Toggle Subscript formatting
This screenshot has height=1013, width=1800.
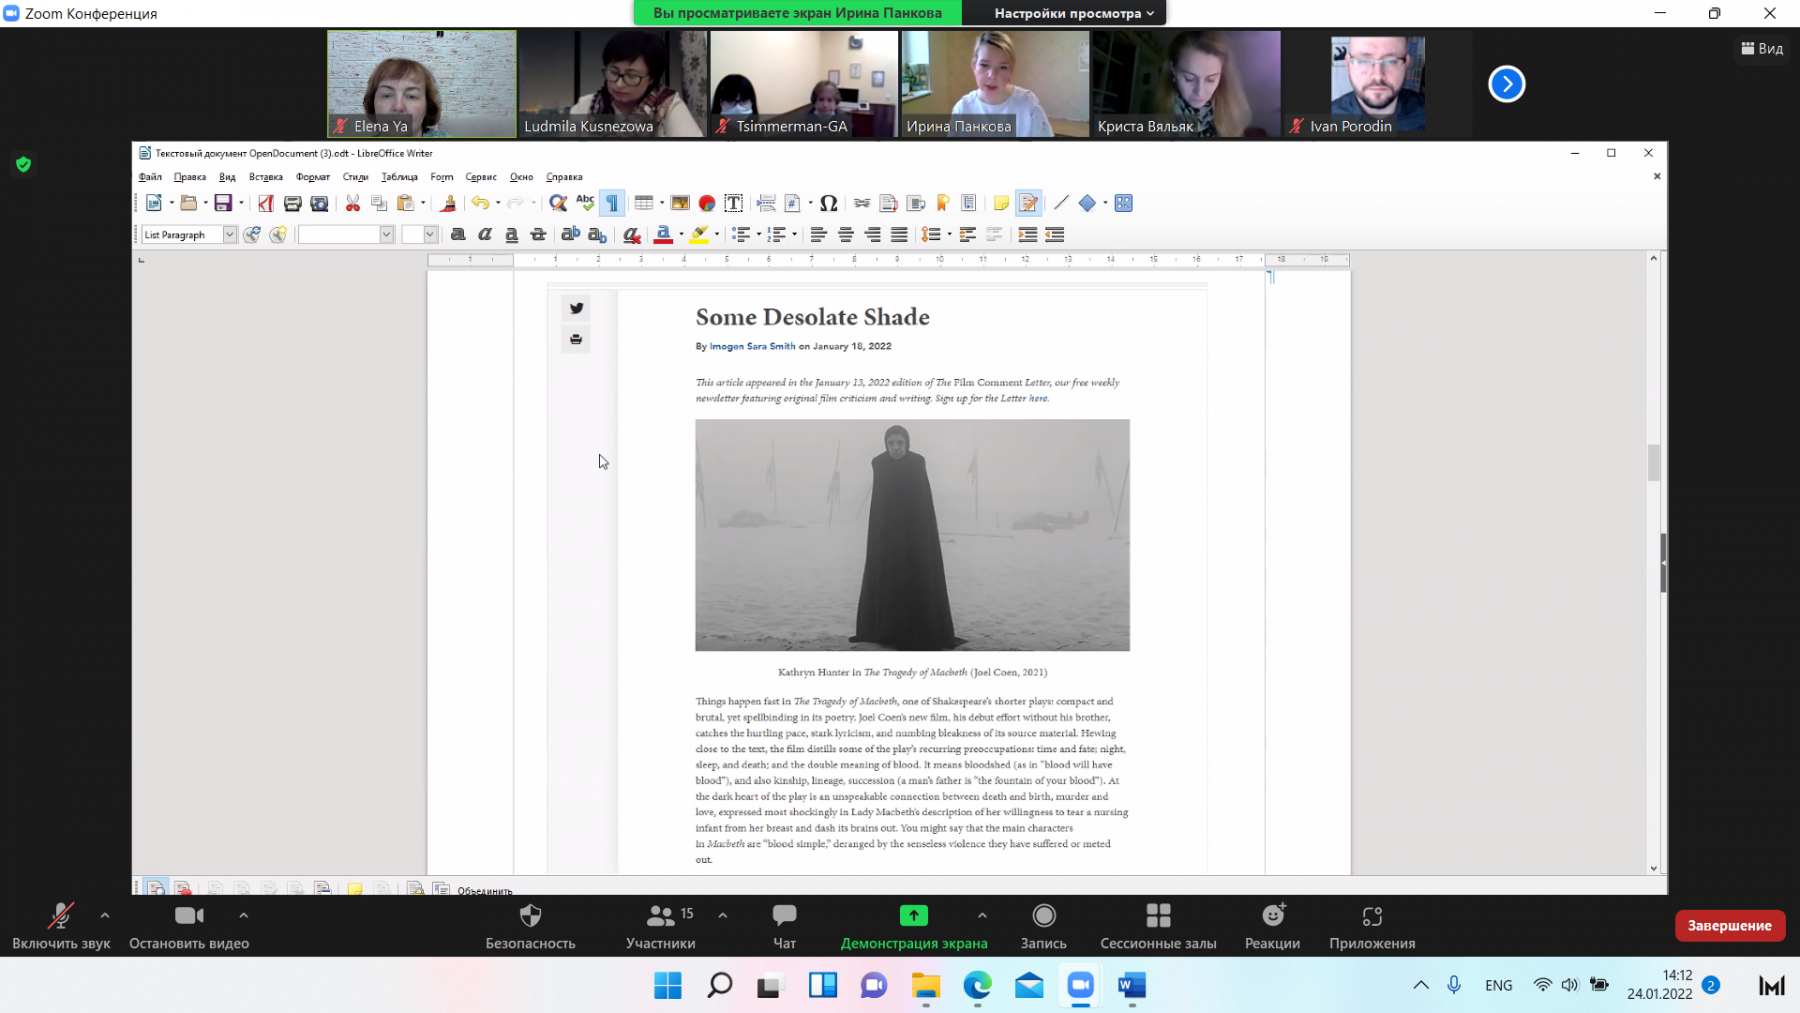pyautogui.click(x=597, y=234)
